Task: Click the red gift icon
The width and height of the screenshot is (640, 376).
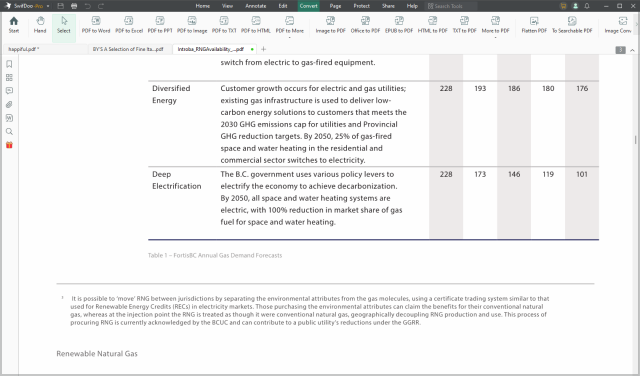Action: [9, 145]
